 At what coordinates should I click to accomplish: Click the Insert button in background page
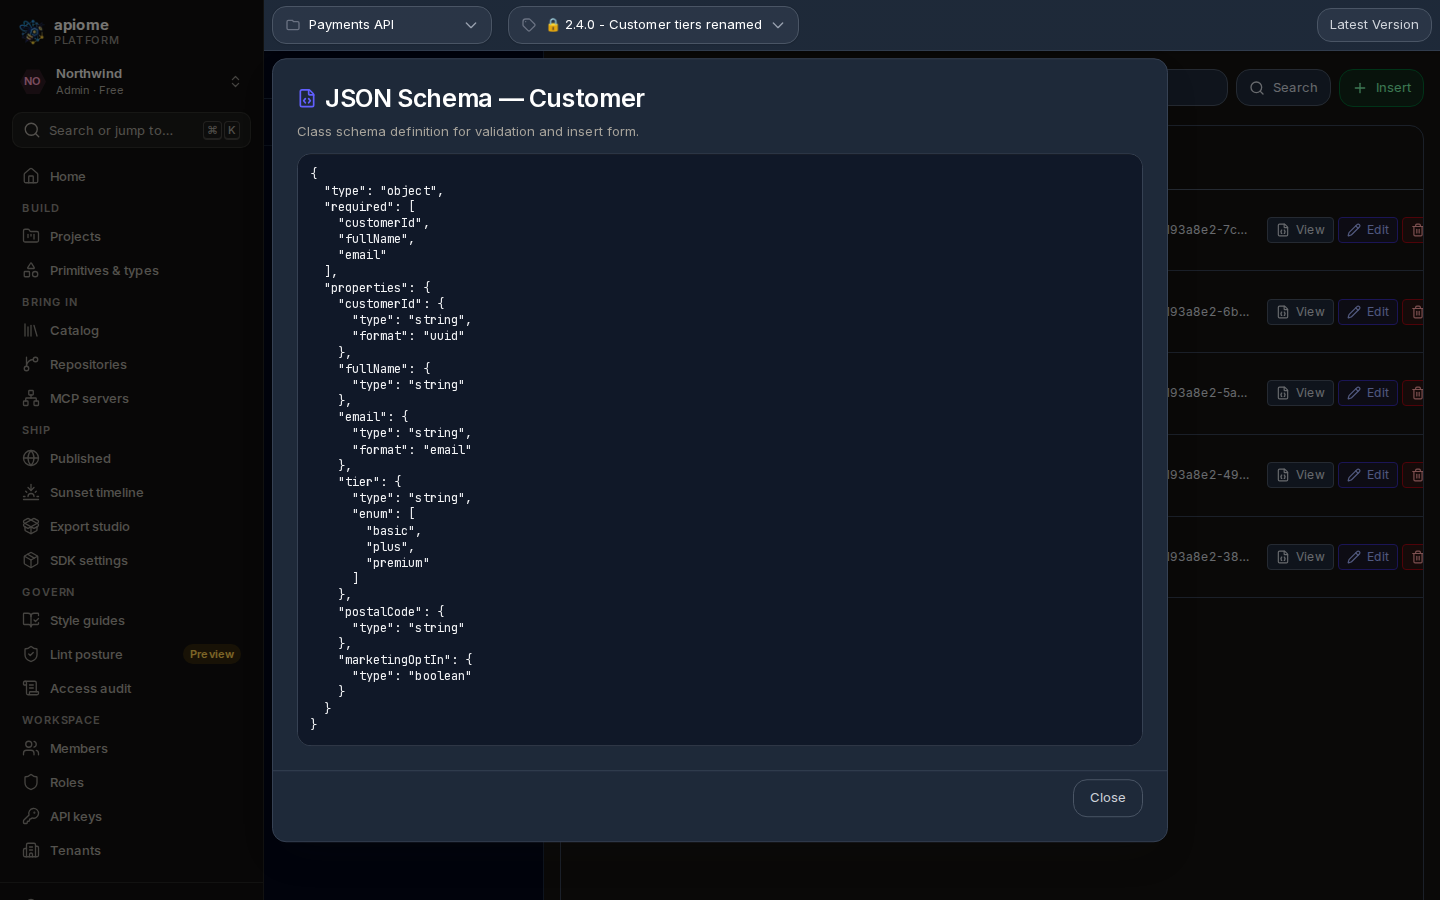click(1381, 88)
